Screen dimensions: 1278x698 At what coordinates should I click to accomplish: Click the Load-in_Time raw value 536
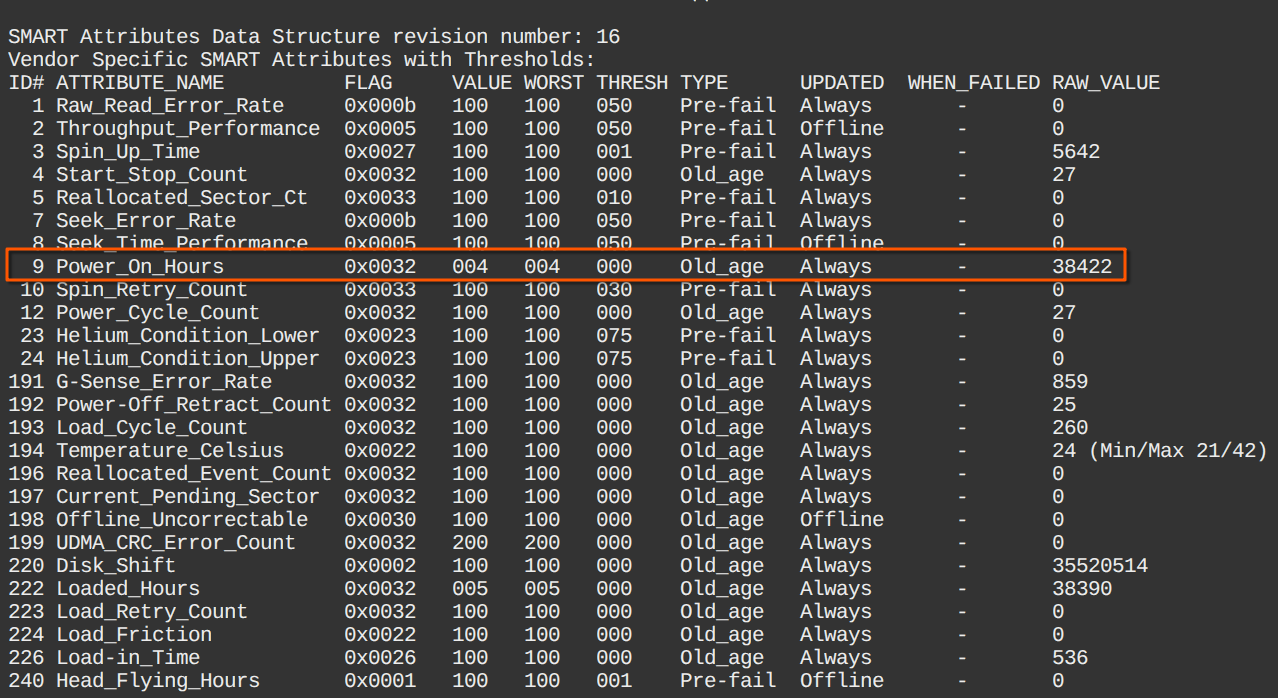1069,658
